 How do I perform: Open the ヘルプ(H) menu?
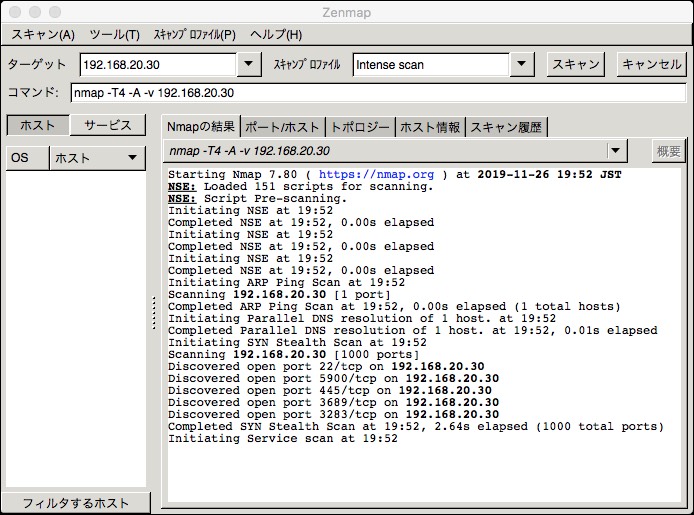[276, 34]
